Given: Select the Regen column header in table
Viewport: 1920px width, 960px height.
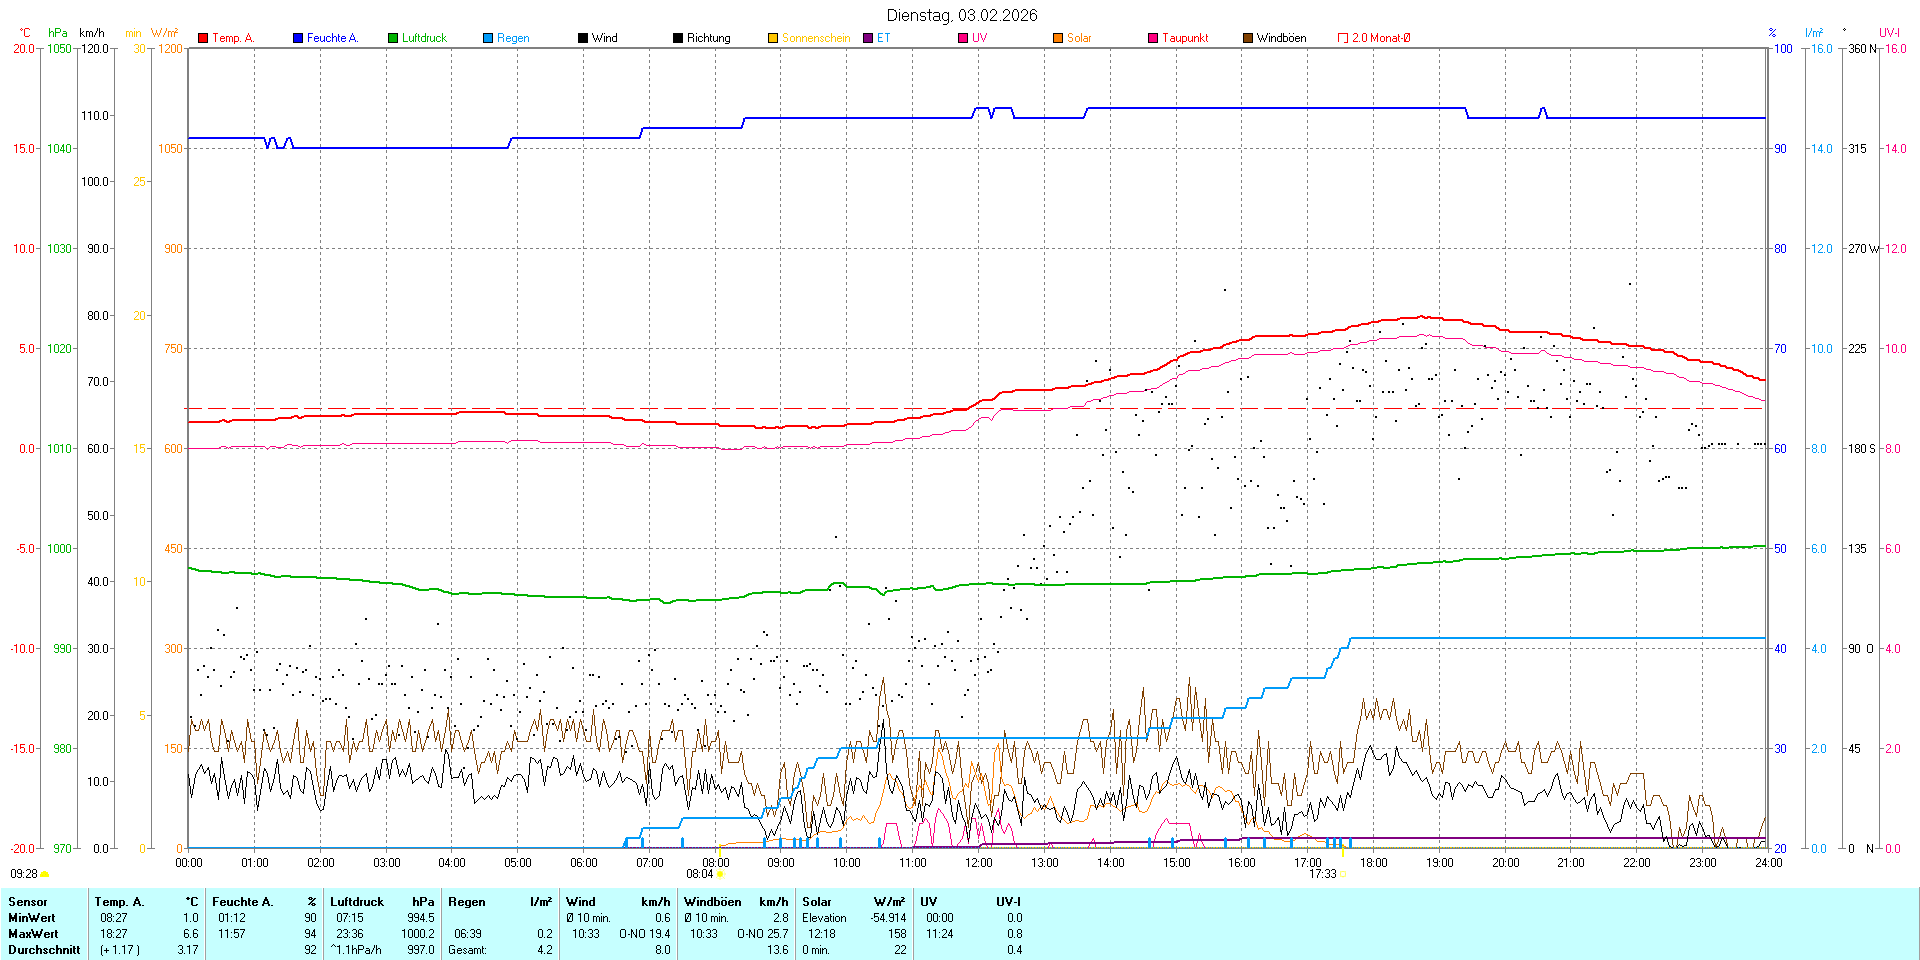Looking at the screenshot, I should click(x=467, y=902).
